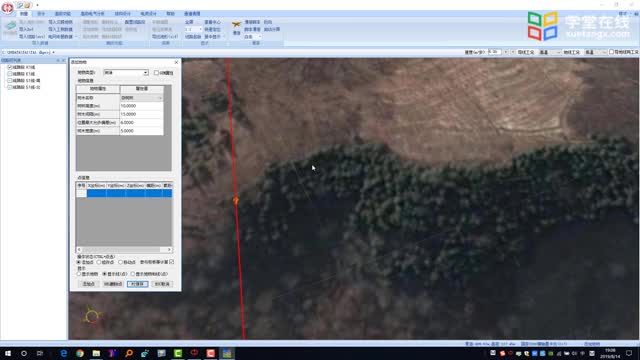Click the leftmost button in the dialog's bottom row
Screen dimensions: 640x360
click(x=89, y=284)
